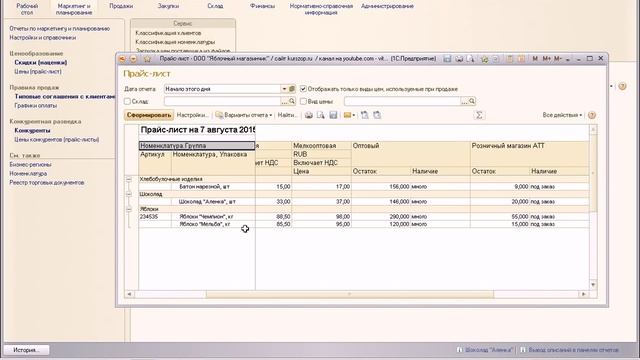Collapse the Яблоки group
Image resolution: width=640 pixels, height=360 pixels.
coord(129,209)
